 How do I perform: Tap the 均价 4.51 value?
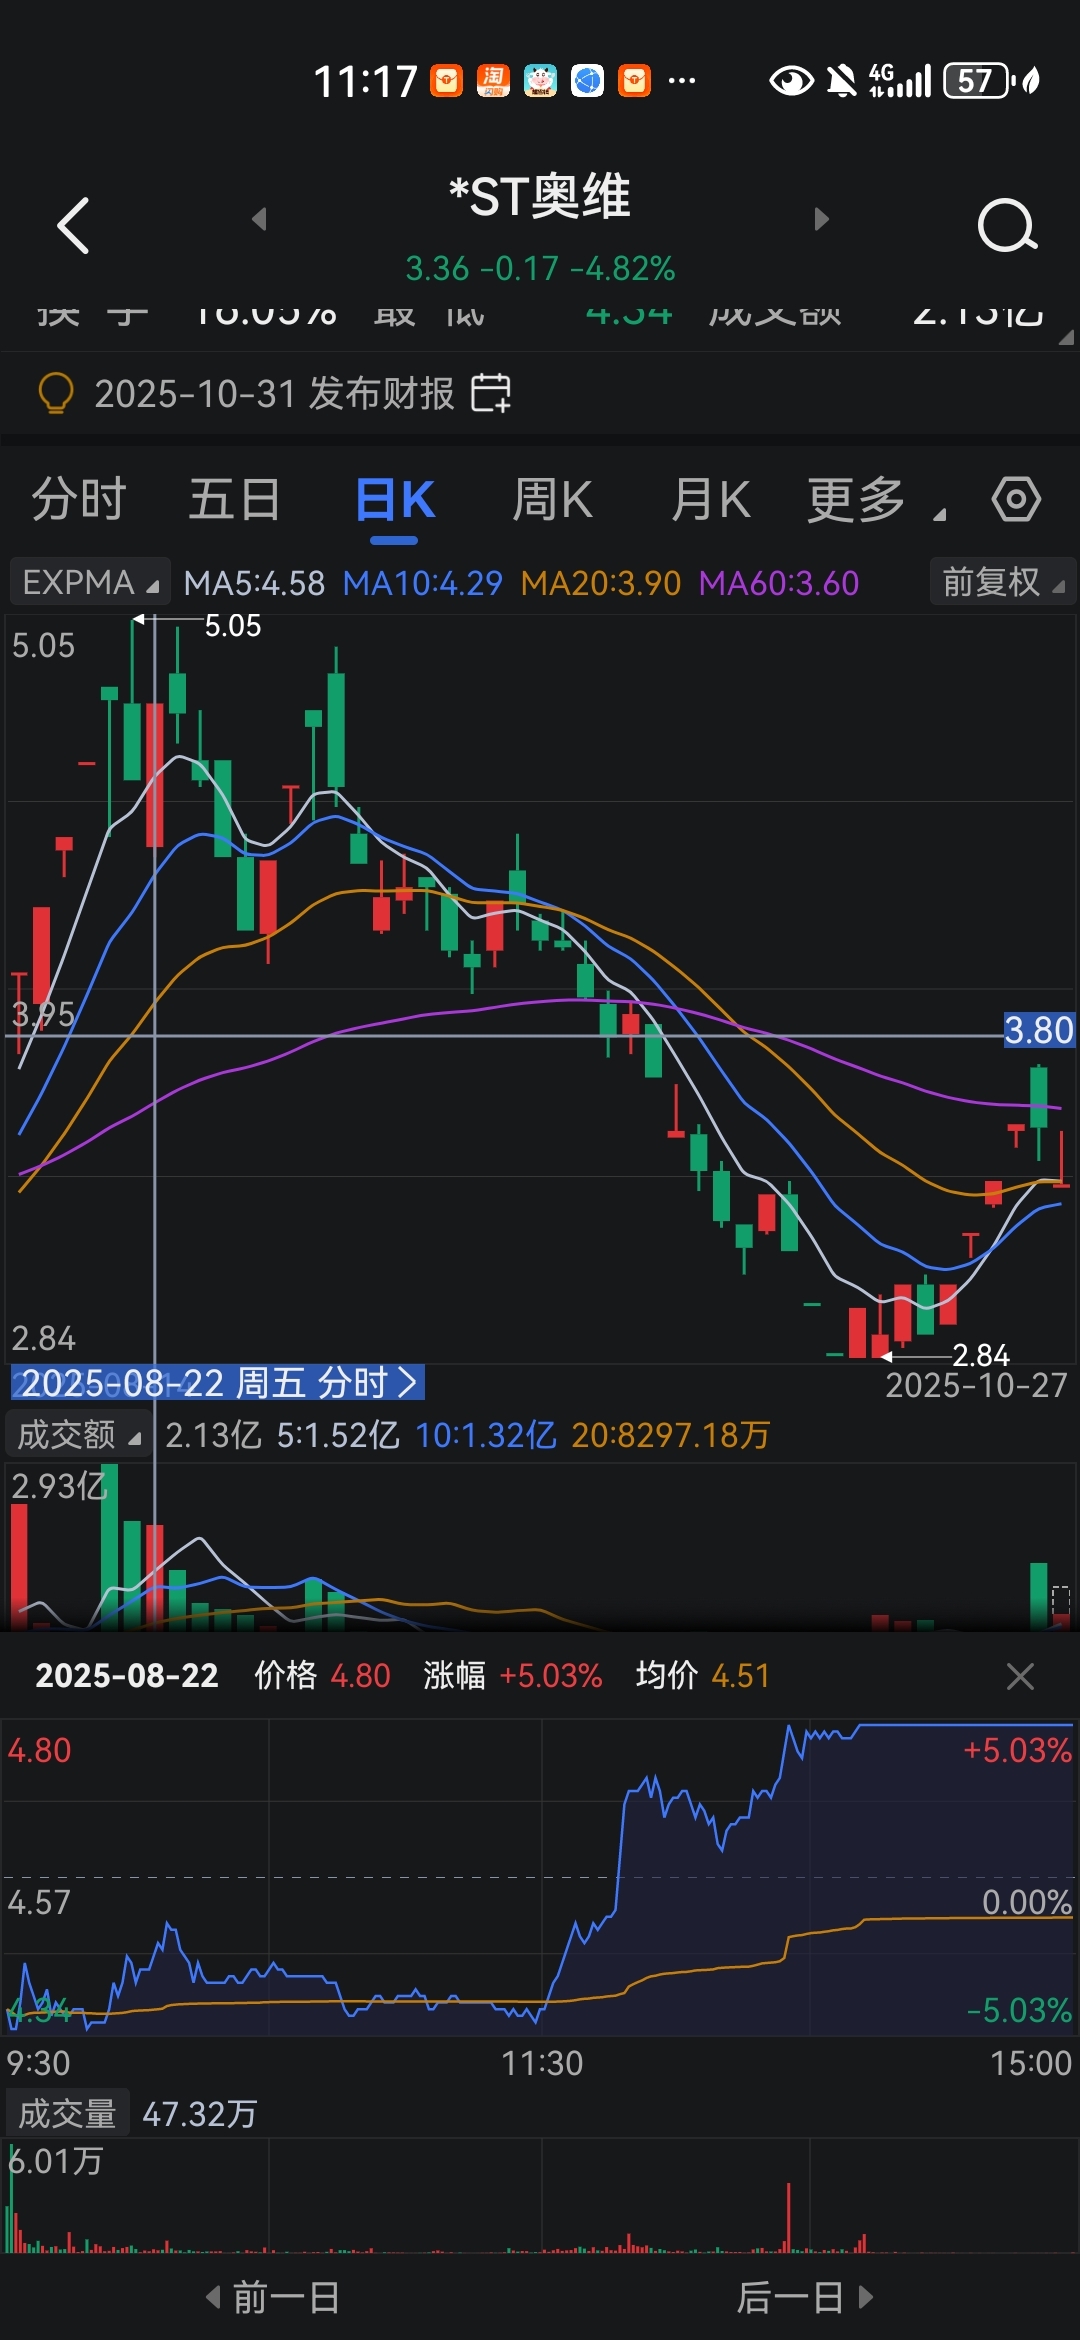[x=703, y=1676]
